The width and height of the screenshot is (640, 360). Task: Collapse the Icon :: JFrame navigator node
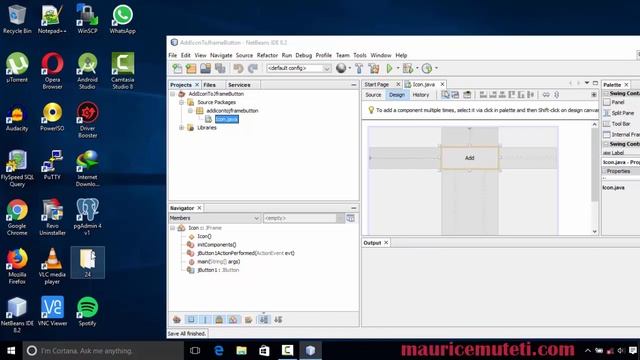pyautogui.click(x=173, y=228)
